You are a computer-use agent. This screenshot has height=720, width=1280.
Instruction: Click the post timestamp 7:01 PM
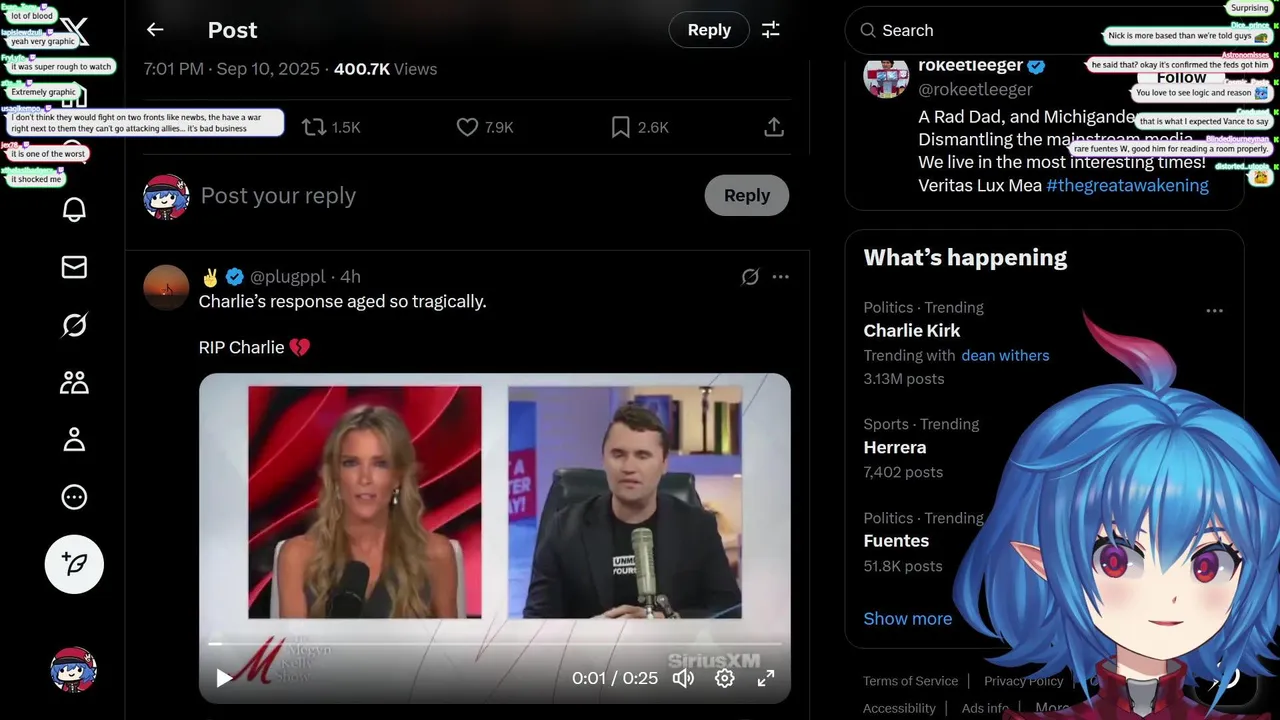(231, 69)
